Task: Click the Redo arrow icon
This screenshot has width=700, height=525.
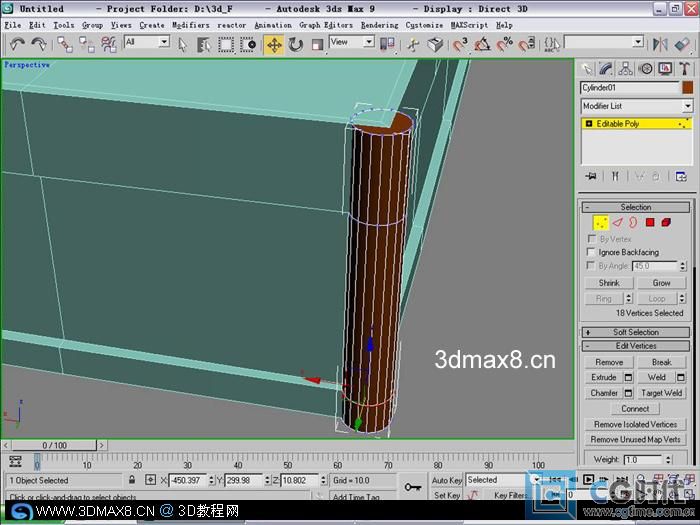Action: pyautogui.click(x=39, y=44)
